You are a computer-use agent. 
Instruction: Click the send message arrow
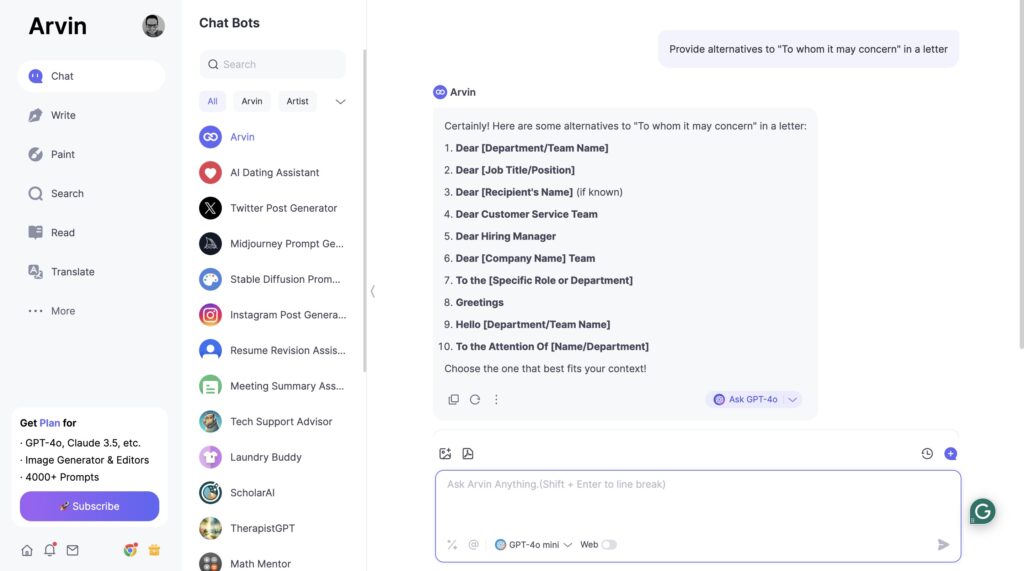pyautogui.click(x=943, y=545)
